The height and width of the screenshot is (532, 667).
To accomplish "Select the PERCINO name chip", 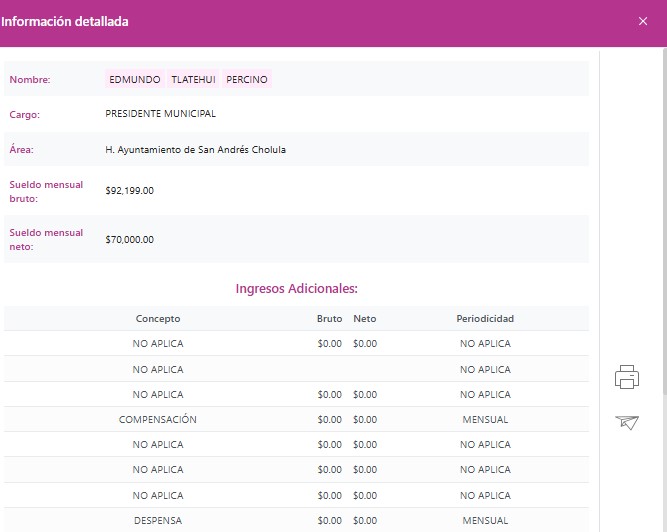I will coord(247,80).
